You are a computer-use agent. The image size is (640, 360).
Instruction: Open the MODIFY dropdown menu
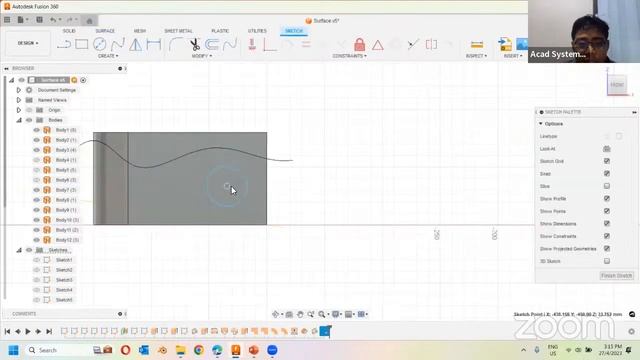(x=202, y=56)
